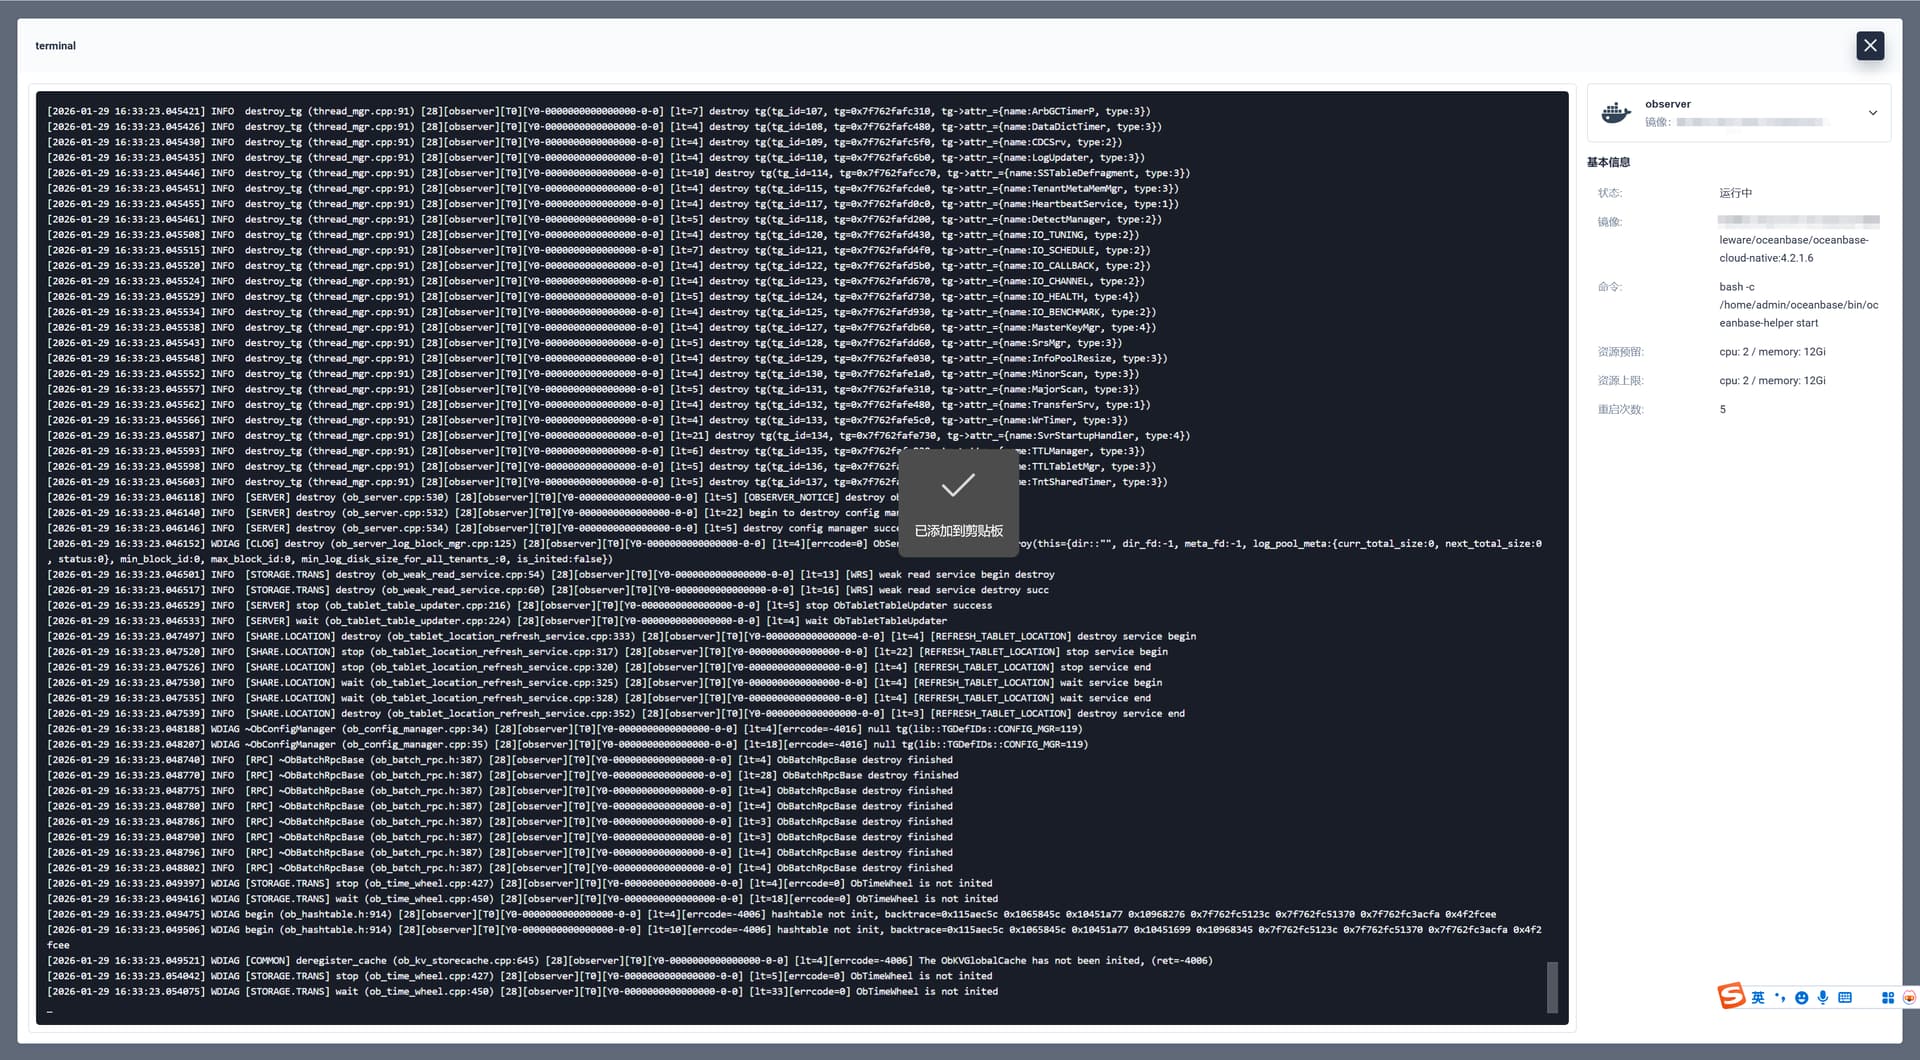Expand the observer container dropdown chevron
Viewport: 1920px width, 1060px height.
(1873, 113)
